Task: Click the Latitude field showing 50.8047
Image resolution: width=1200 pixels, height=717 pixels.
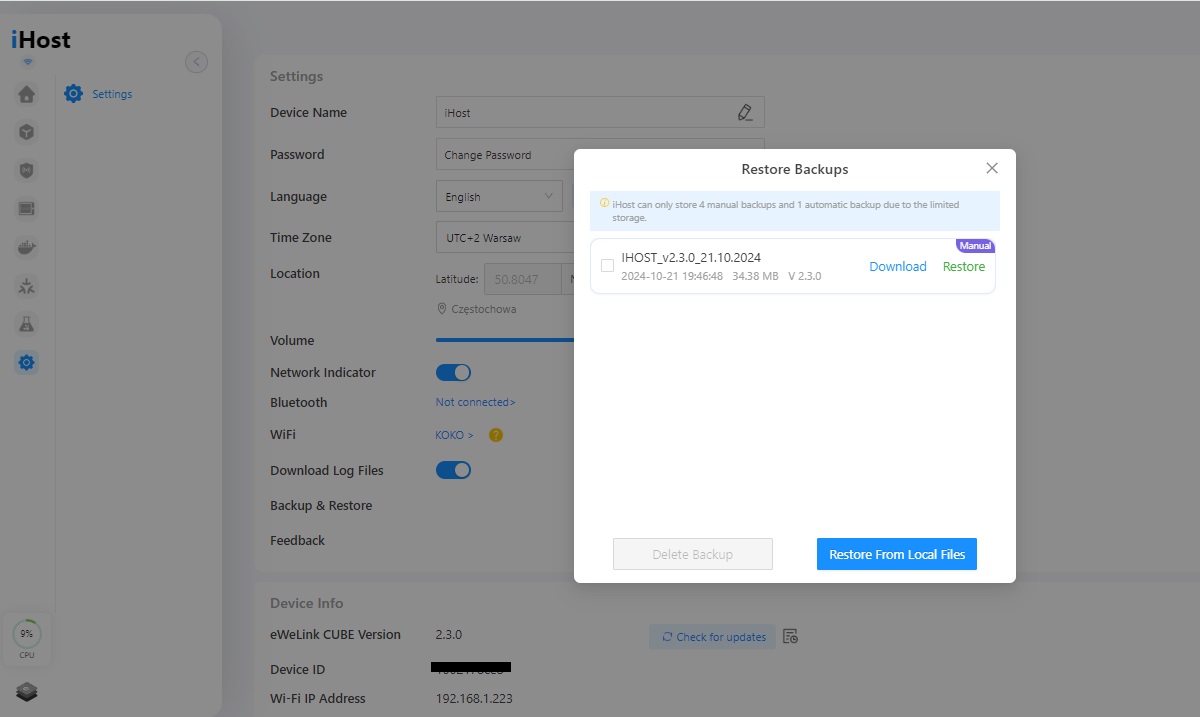Action: pos(524,280)
